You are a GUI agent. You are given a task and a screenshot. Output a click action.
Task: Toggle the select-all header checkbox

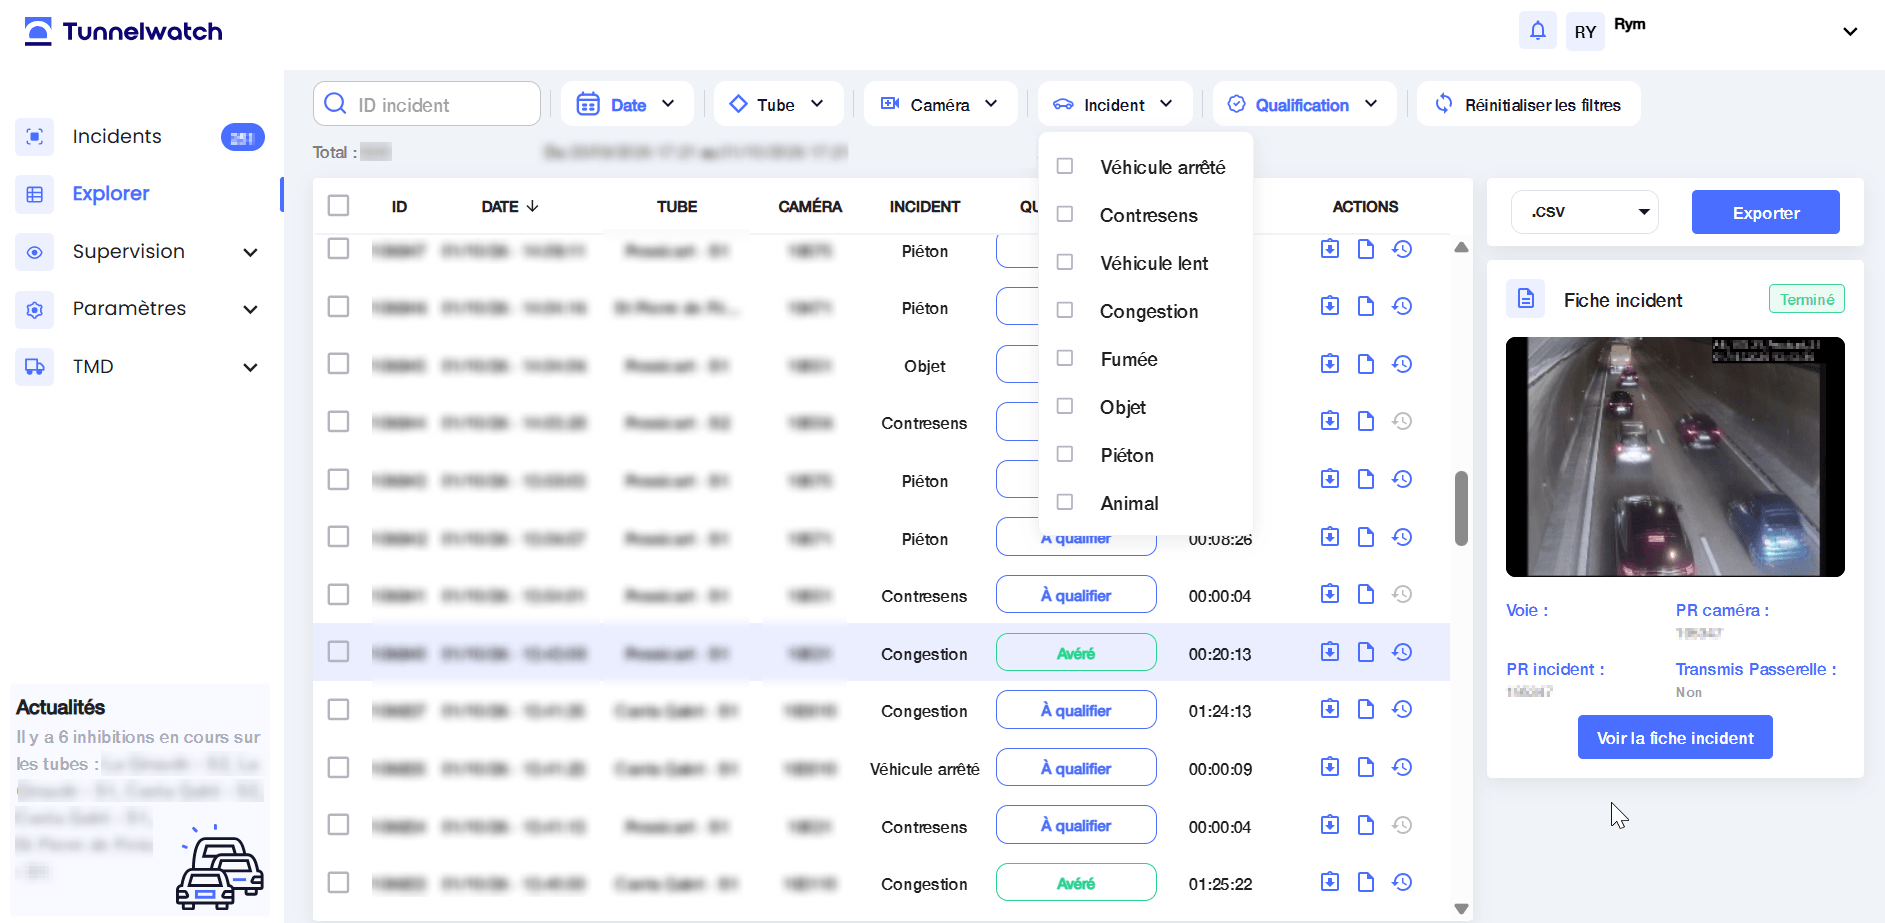tap(338, 206)
